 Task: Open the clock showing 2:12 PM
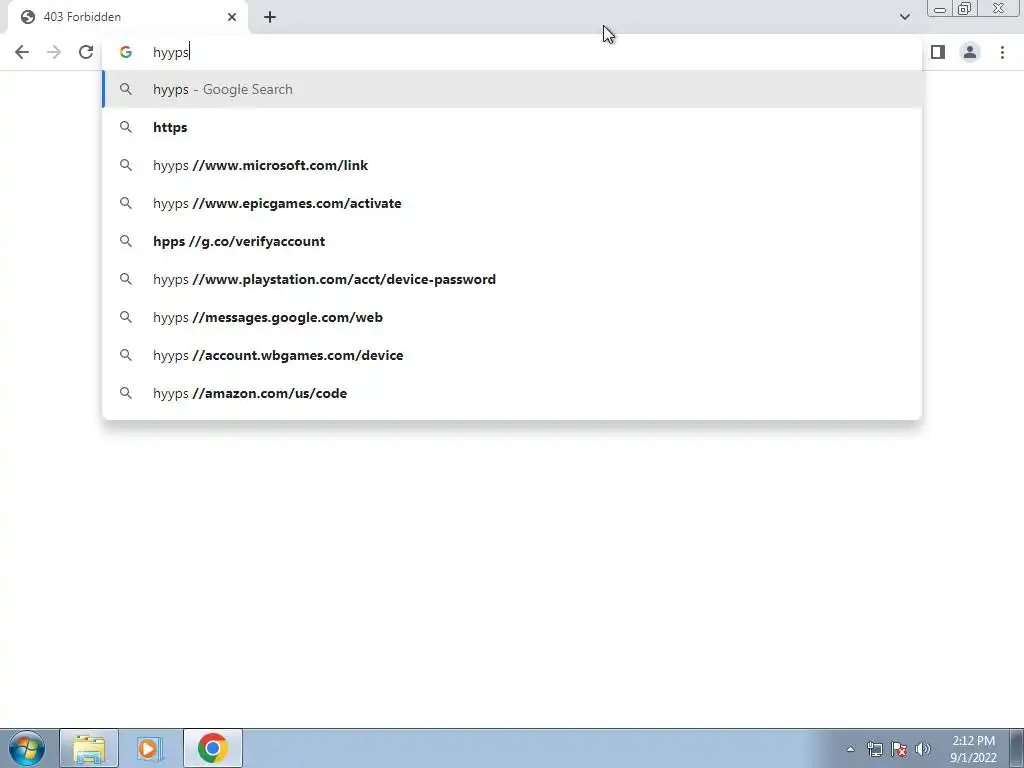(x=973, y=749)
